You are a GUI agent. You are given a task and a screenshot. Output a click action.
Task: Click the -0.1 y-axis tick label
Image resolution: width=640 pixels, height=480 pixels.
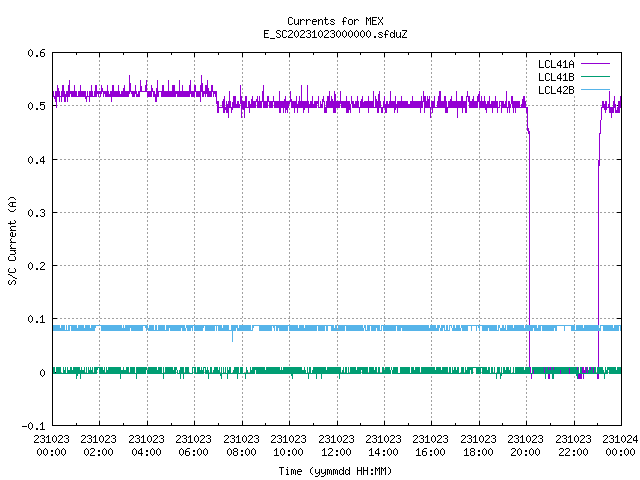(x=33, y=426)
